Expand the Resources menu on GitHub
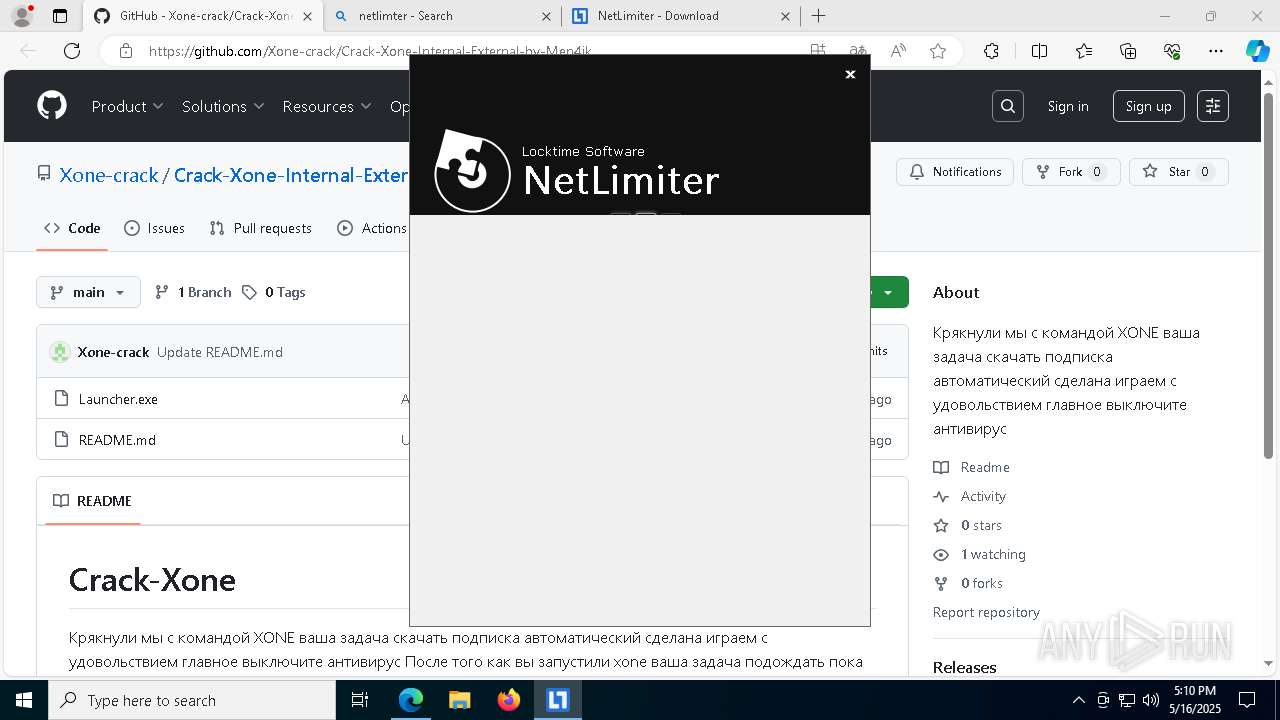1280x720 pixels. (327, 106)
